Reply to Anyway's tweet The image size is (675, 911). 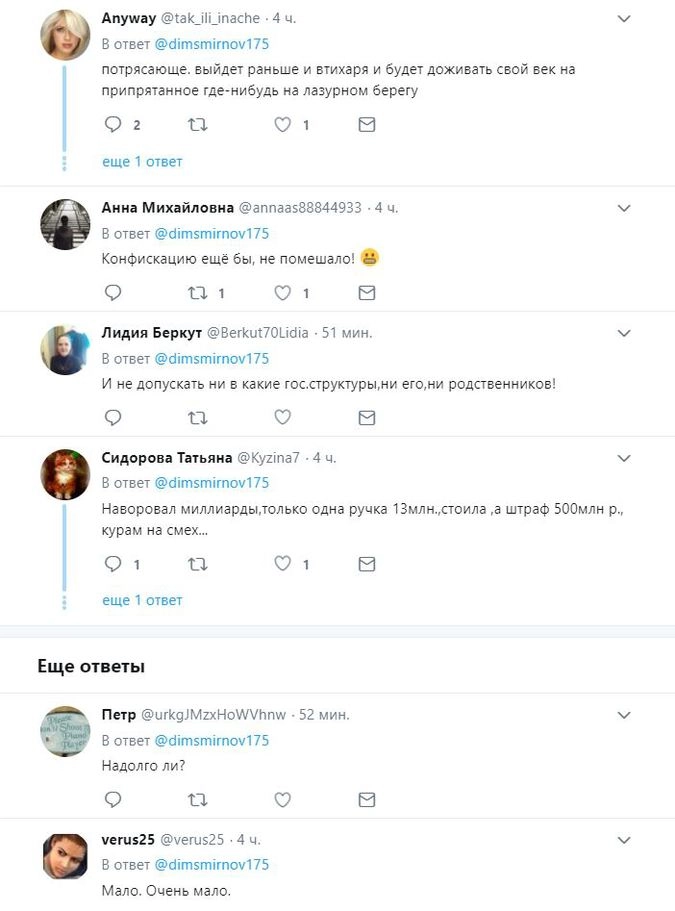pyautogui.click(x=113, y=125)
